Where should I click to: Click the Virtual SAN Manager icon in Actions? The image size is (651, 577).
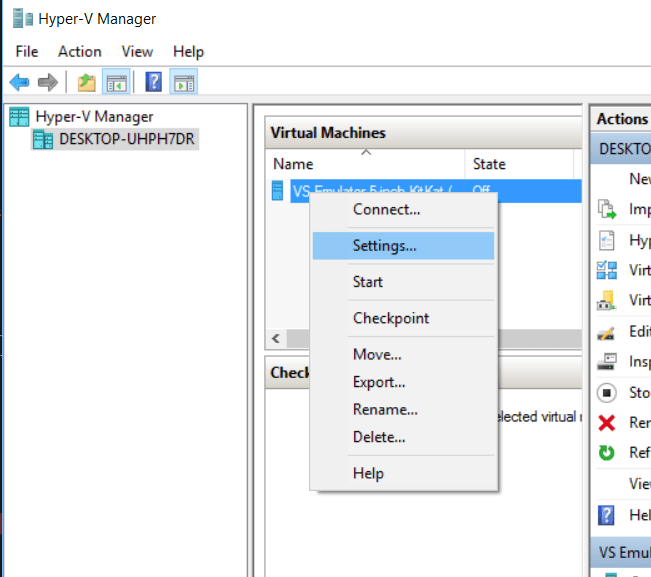tap(606, 300)
